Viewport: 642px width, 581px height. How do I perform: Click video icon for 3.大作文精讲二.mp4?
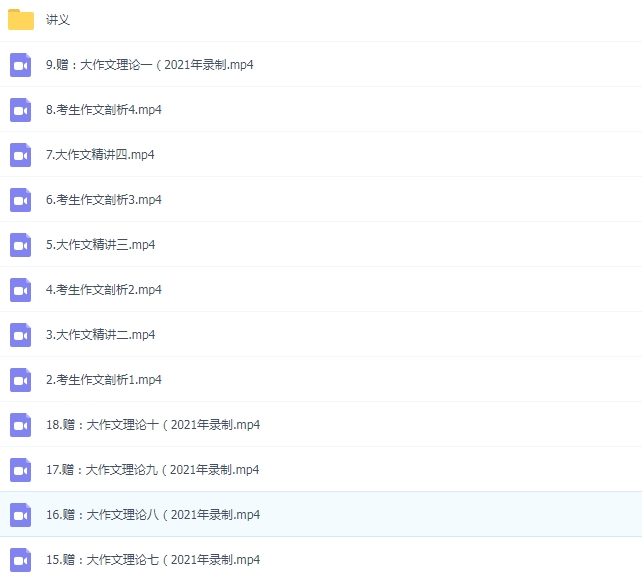[20, 335]
